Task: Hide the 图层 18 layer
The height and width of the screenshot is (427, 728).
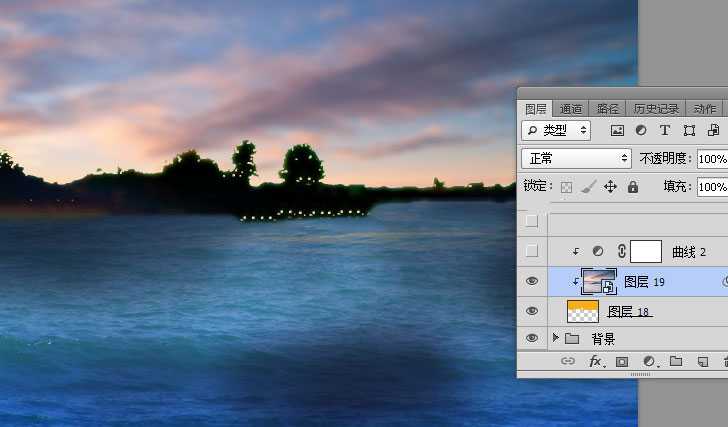Action: click(532, 311)
